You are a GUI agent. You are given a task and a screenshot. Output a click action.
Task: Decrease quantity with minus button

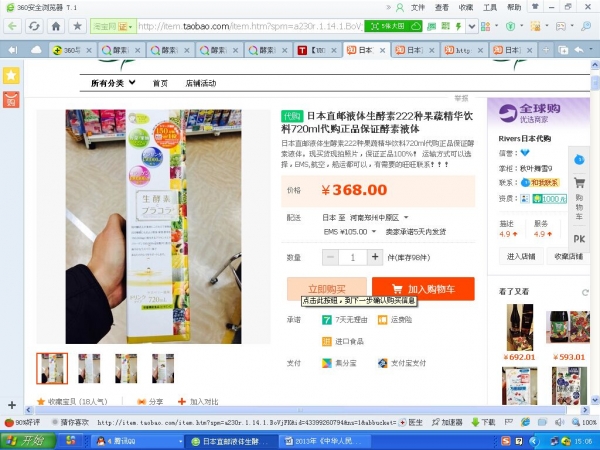pos(330,257)
